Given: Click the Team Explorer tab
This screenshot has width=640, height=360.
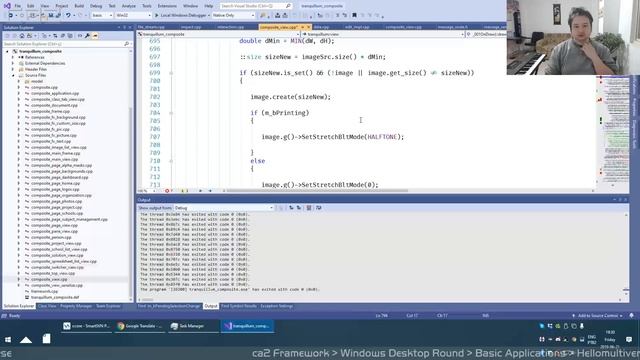Looking at the screenshot, I should pyautogui.click(x=108, y=306).
